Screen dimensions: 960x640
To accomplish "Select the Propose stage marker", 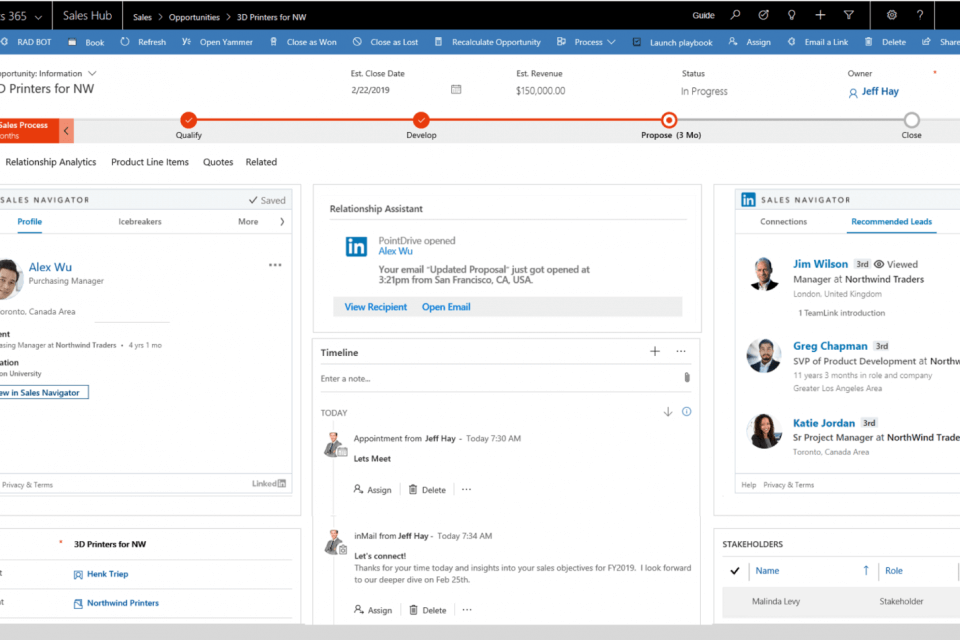I will tap(669, 120).
